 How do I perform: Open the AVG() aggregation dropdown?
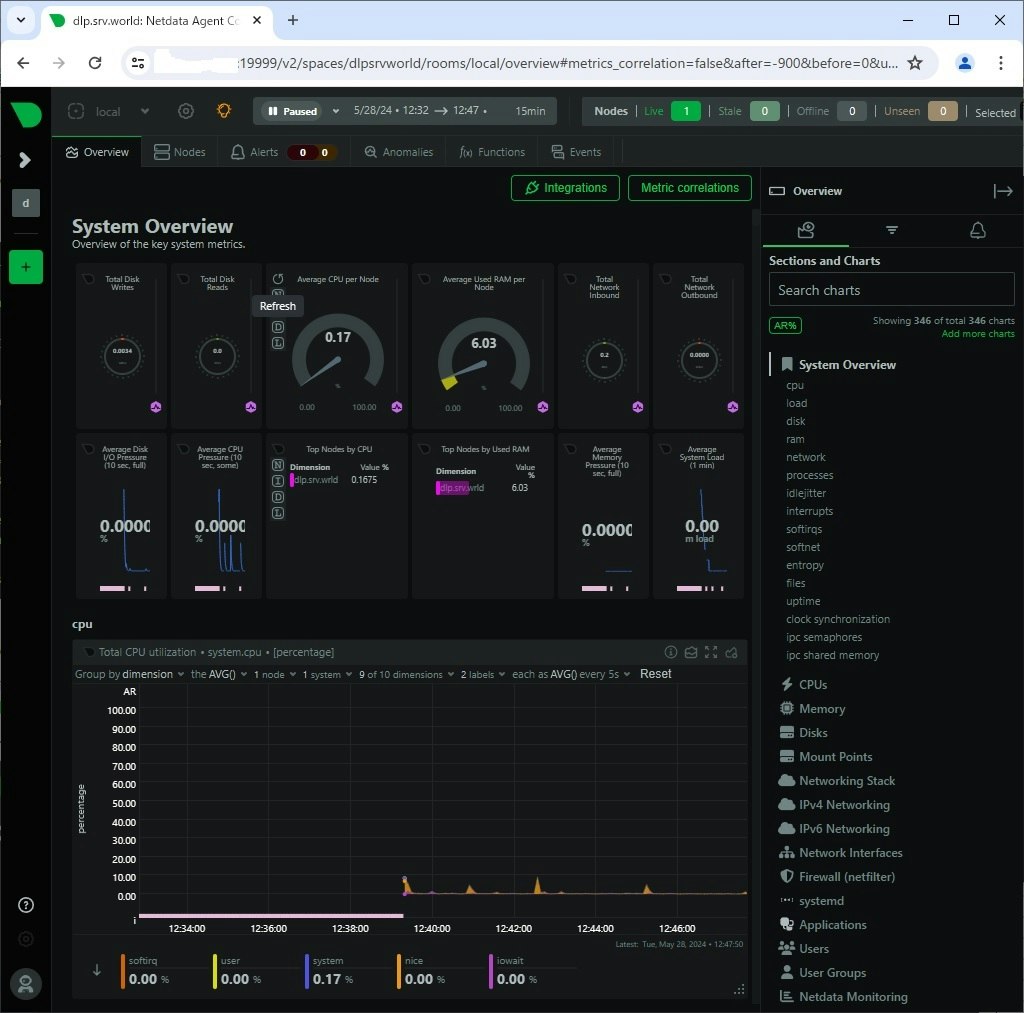point(219,674)
